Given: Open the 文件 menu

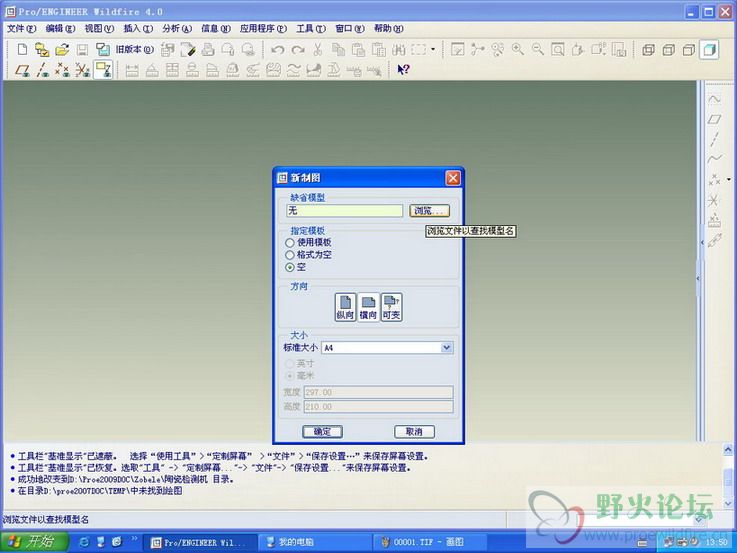Looking at the screenshot, I should pos(22,29).
